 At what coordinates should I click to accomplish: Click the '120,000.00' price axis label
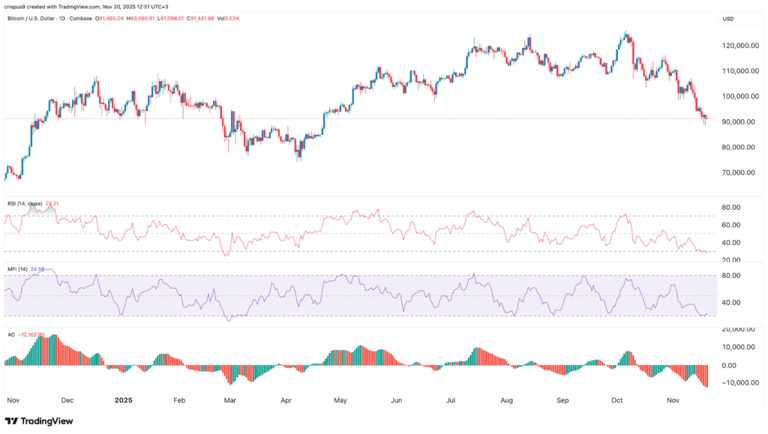tap(741, 46)
